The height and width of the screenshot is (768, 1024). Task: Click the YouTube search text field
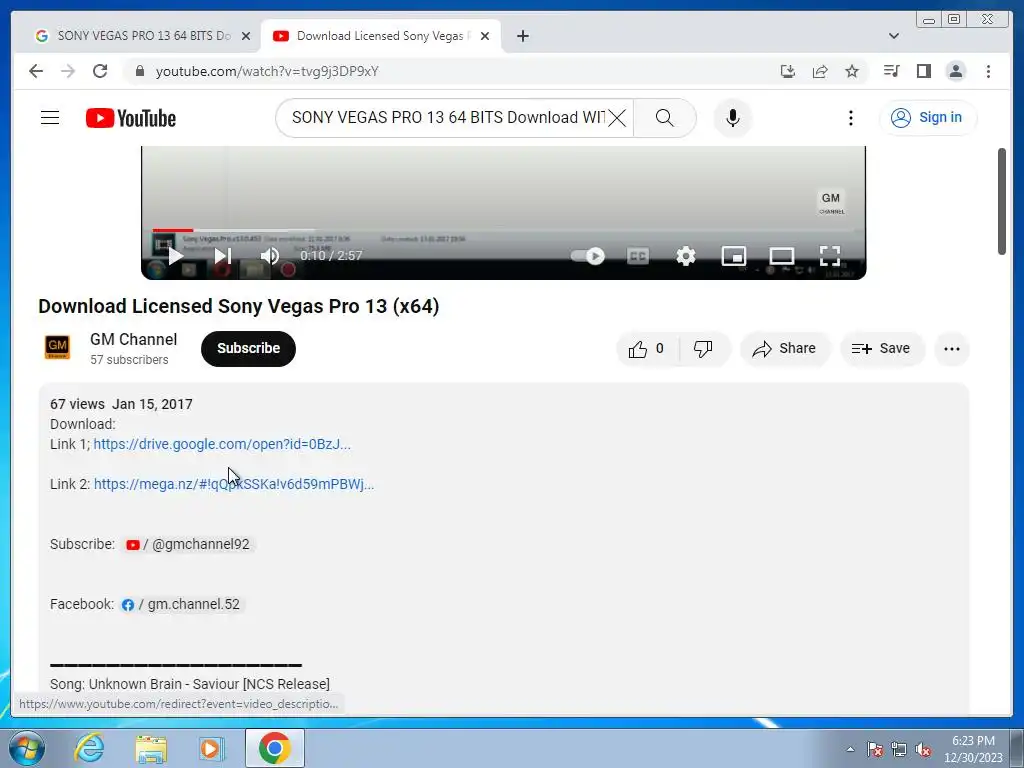point(447,118)
